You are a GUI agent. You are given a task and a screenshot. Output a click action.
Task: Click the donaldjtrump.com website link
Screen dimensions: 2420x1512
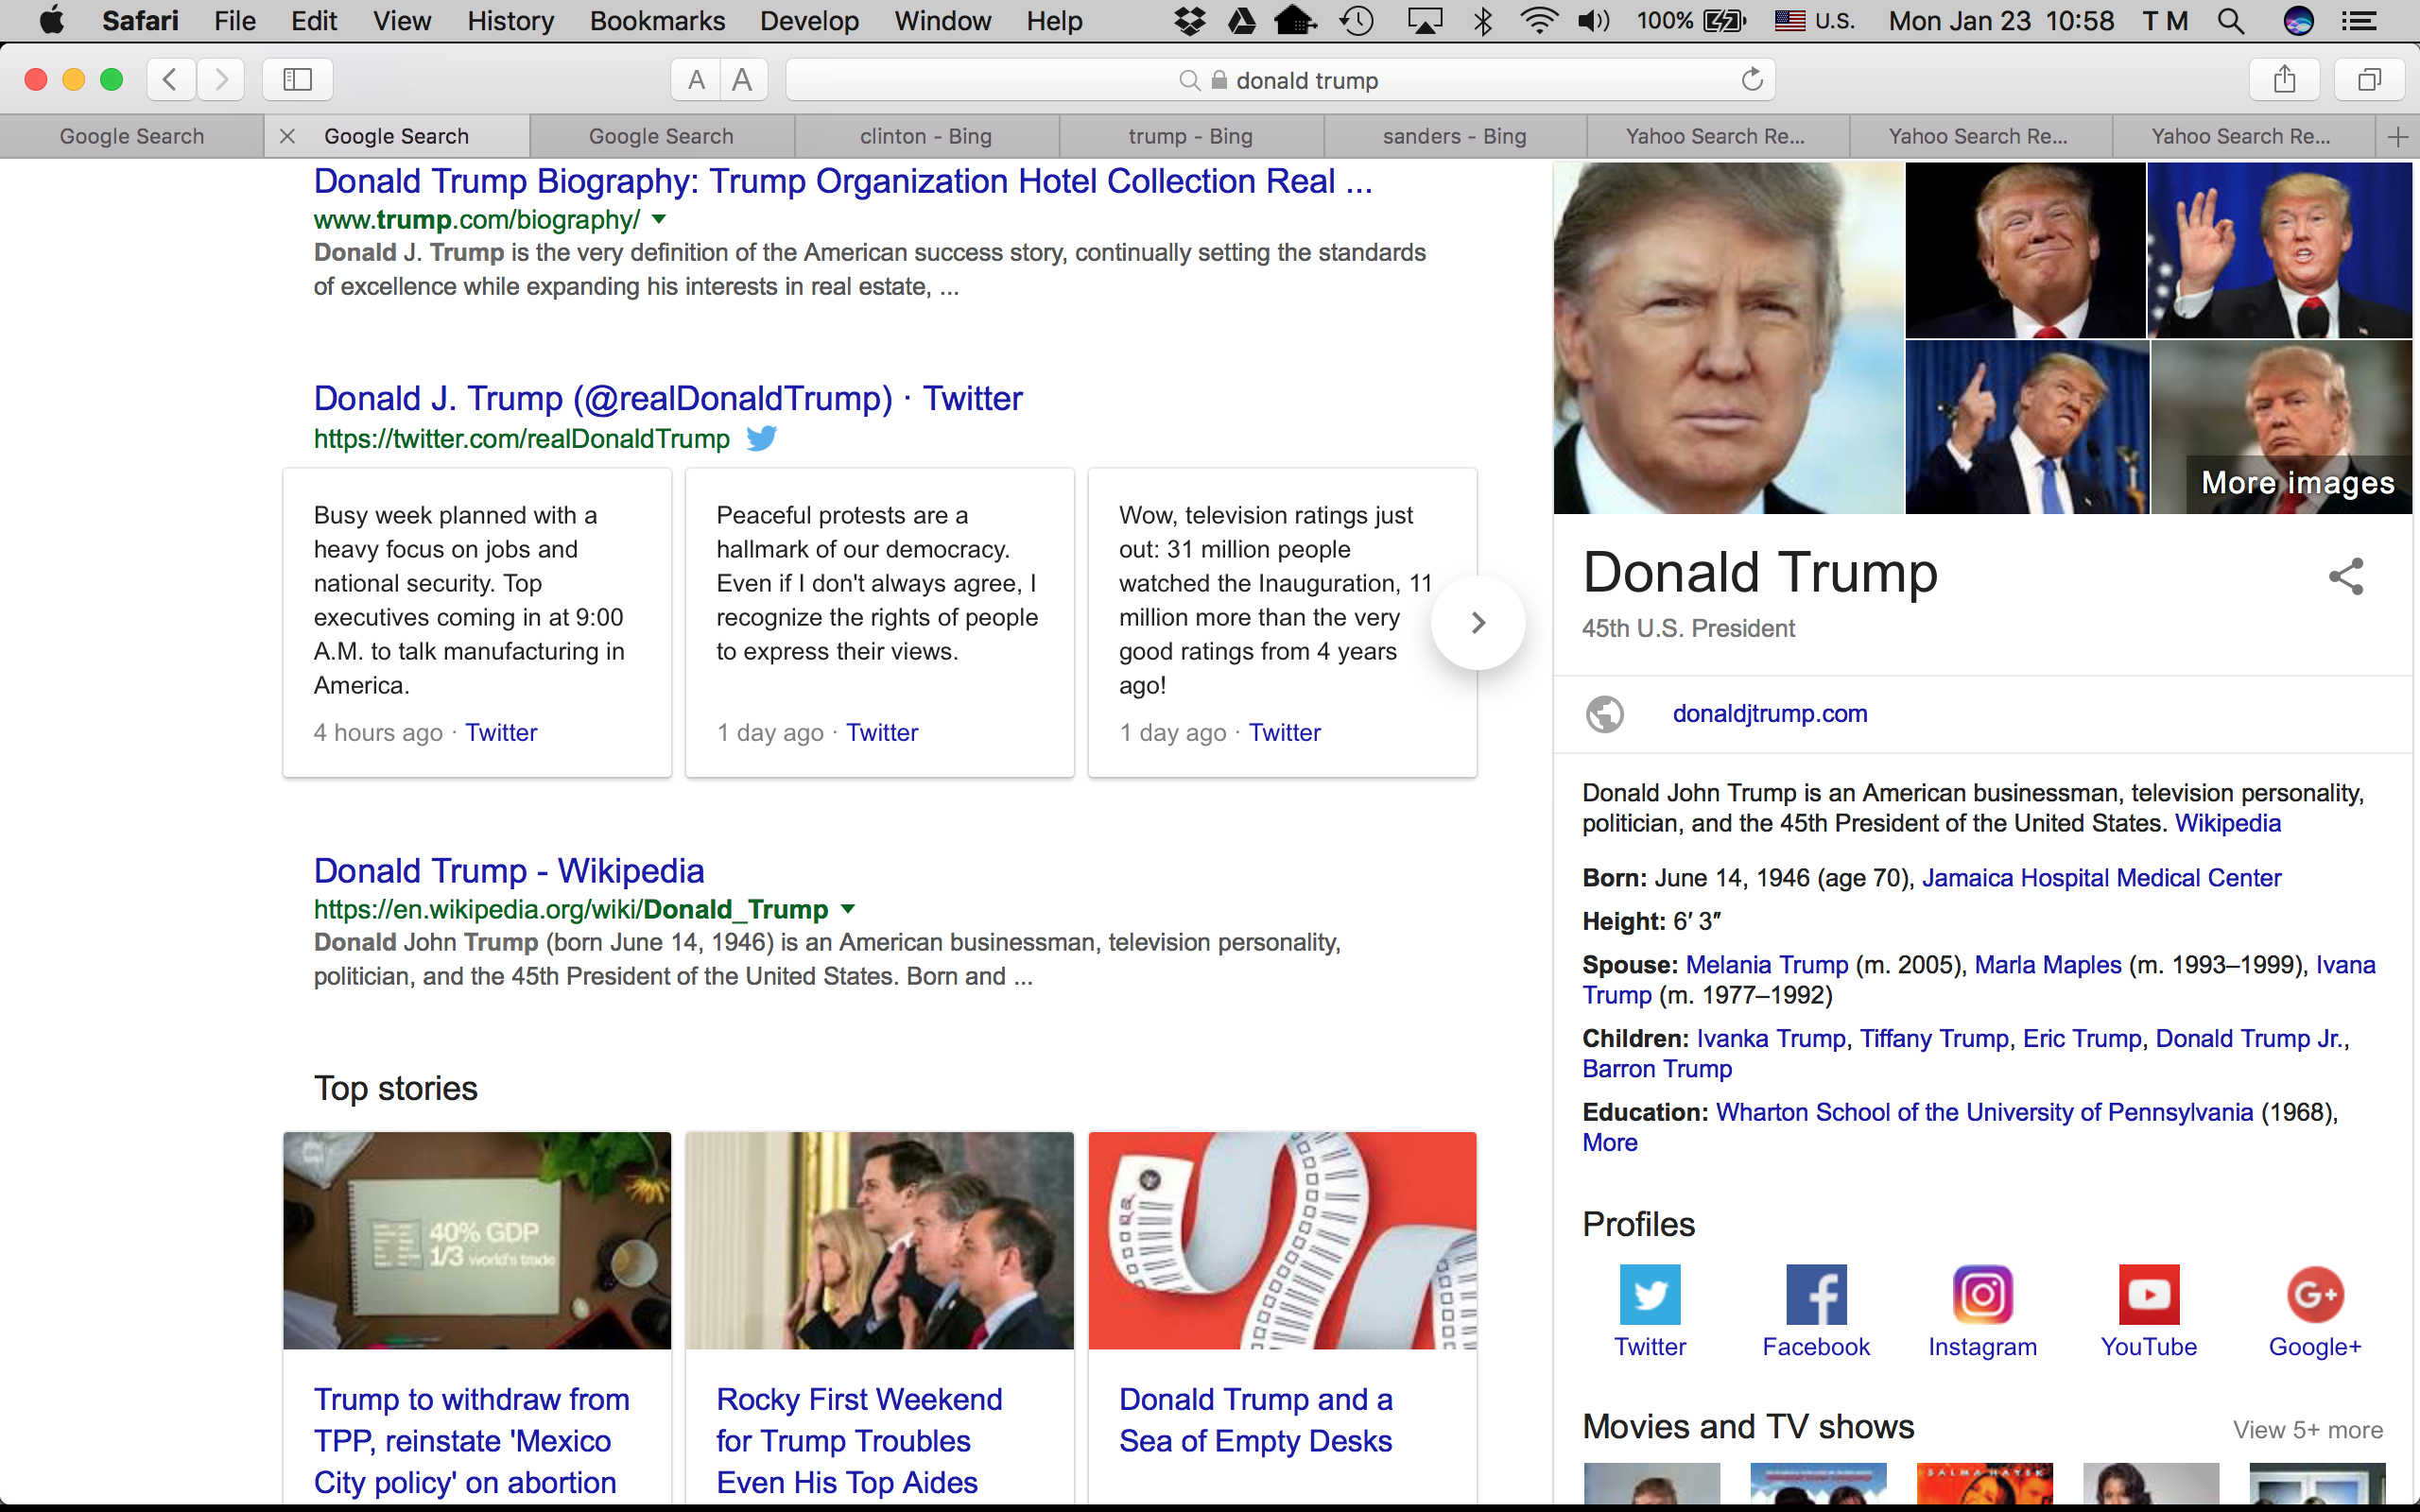pyautogui.click(x=1769, y=714)
